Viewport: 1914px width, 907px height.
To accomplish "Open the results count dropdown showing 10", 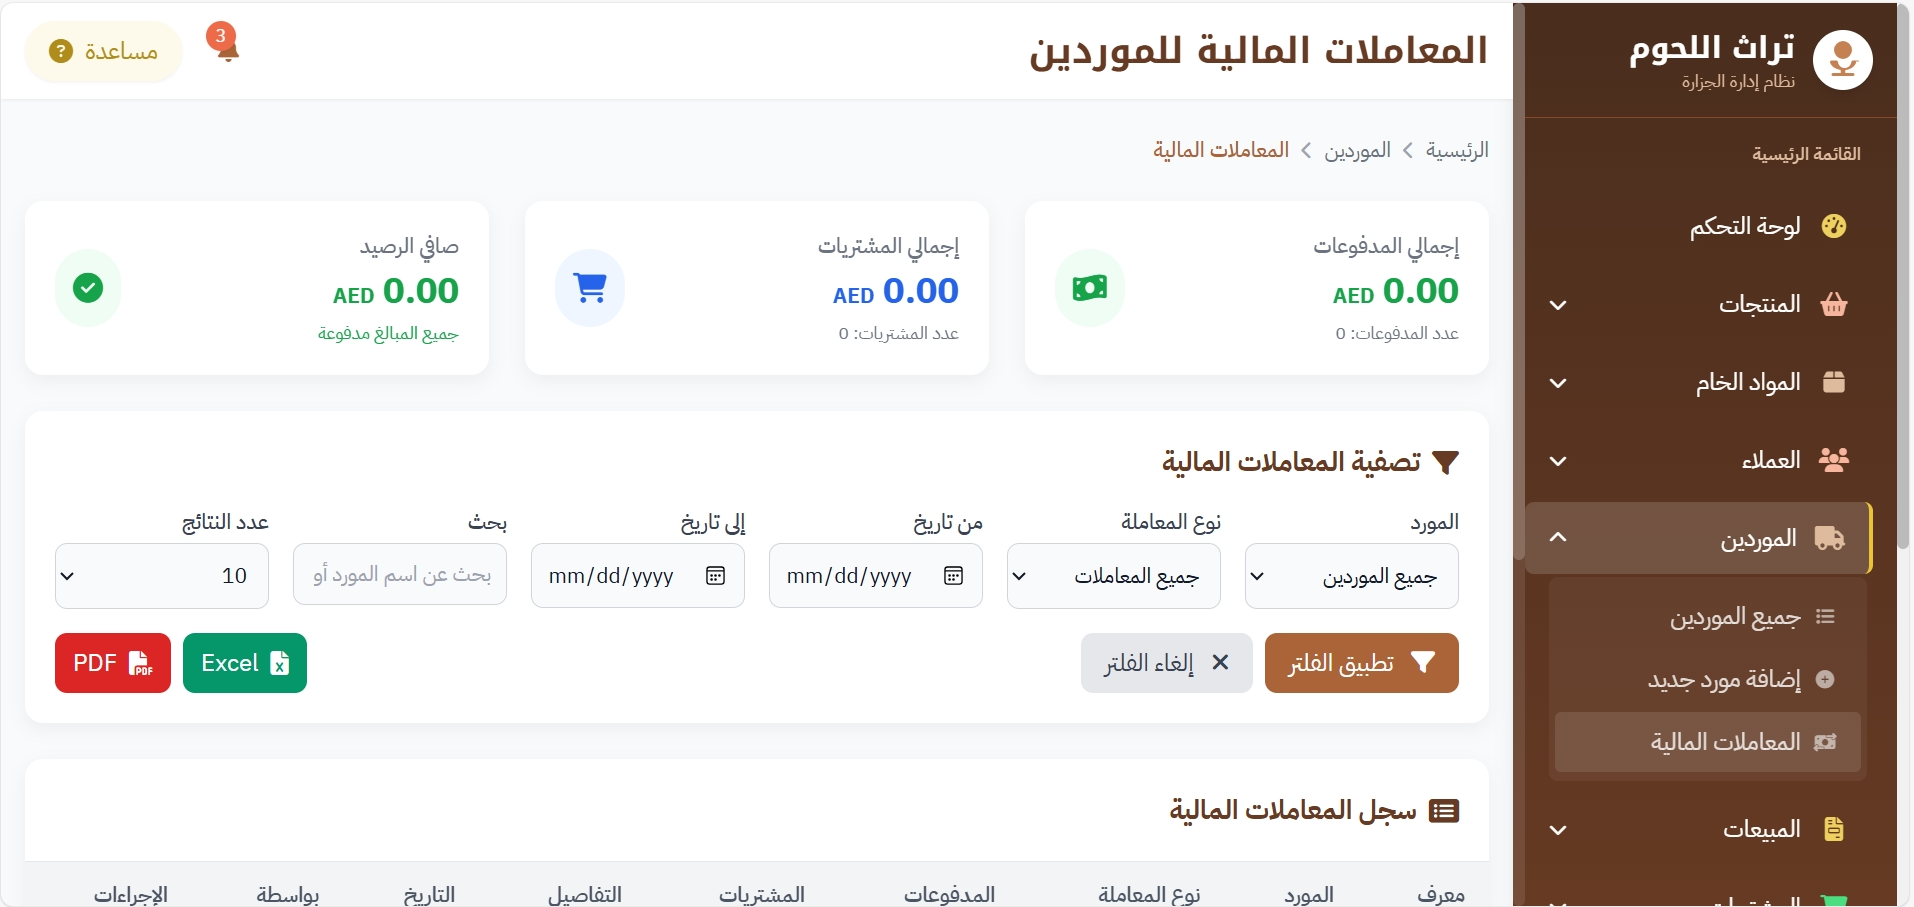I will (x=162, y=576).
